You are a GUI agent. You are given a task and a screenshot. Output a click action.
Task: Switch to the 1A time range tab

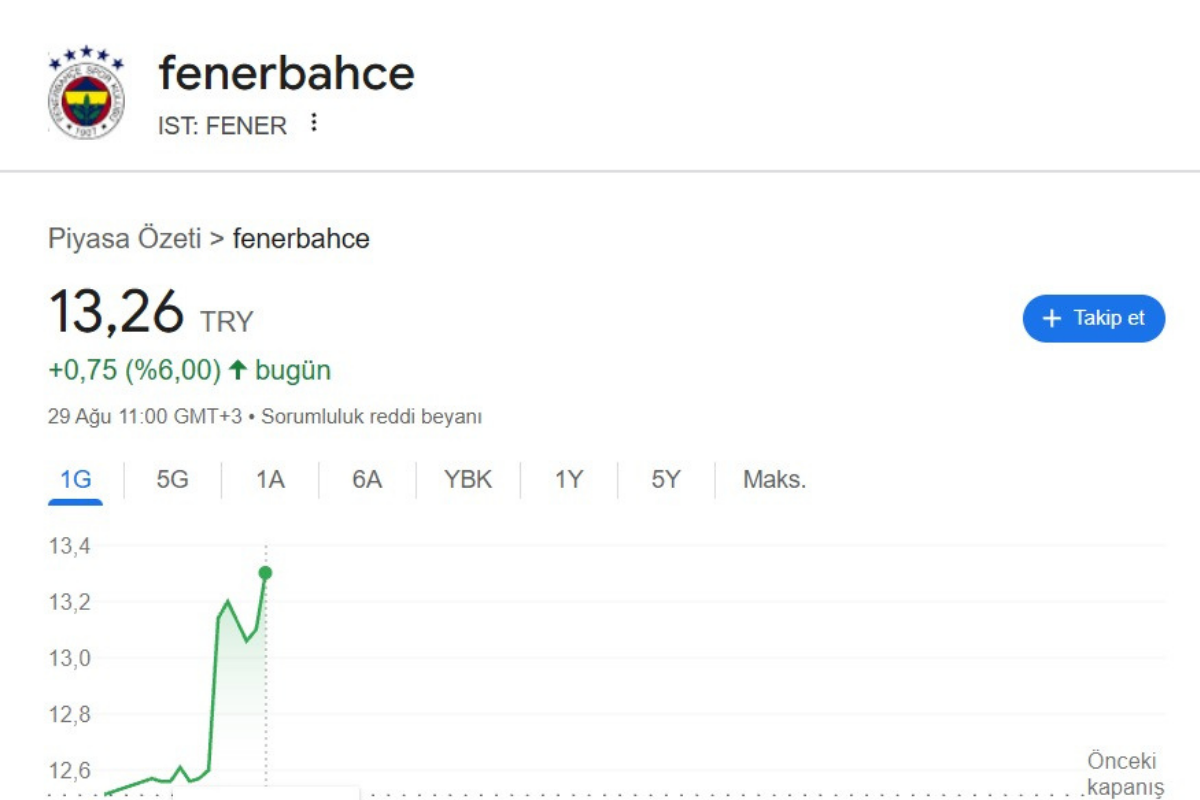270,480
